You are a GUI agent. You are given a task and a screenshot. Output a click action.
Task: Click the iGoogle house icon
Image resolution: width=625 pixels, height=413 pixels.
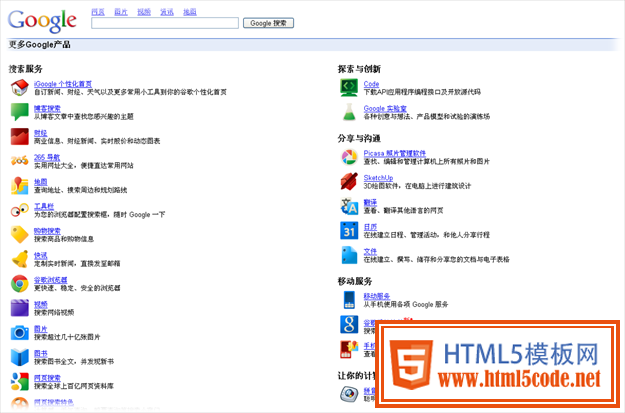click(x=20, y=87)
